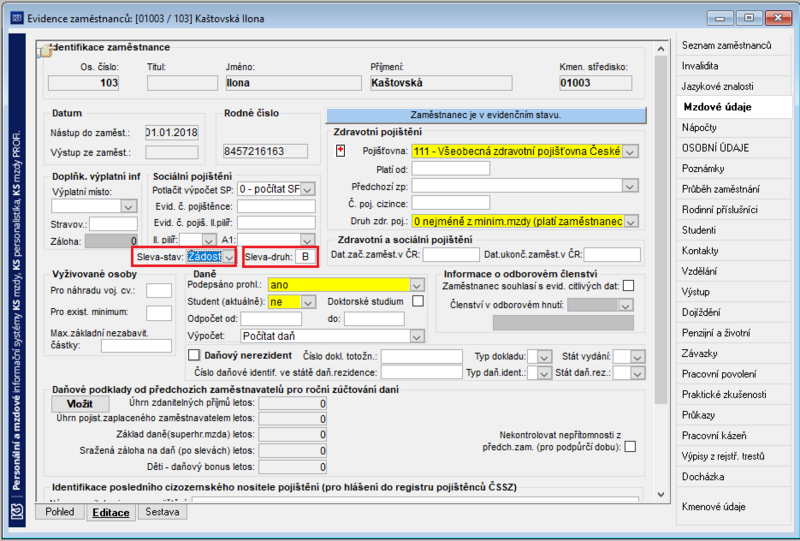The width and height of the screenshot is (800, 541).
Task: Open Student (aktuálně) dropdown
Action: (308, 302)
